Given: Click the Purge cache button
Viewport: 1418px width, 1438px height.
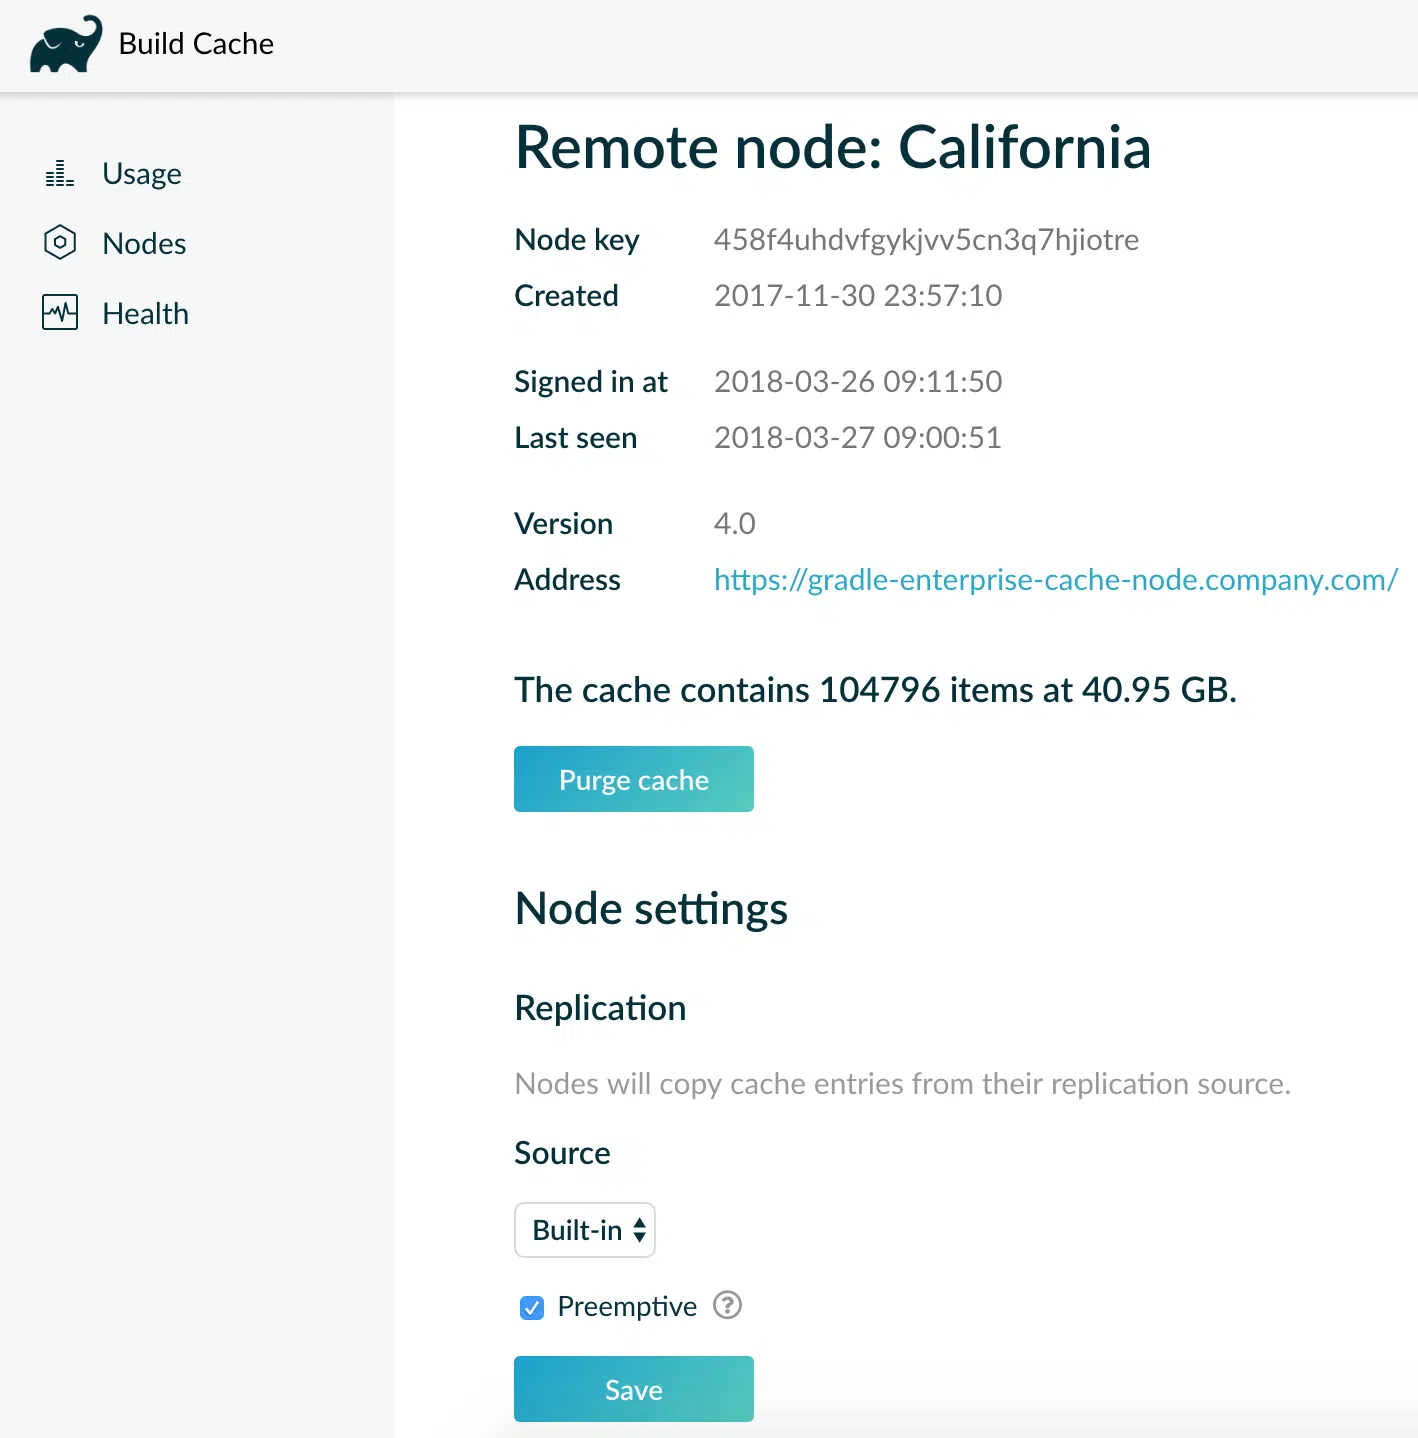Looking at the screenshot, I should (x=634, y=779).
